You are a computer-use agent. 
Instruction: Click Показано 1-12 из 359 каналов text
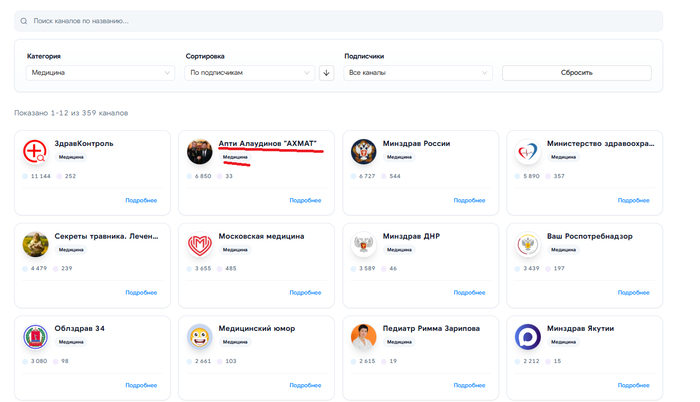(71, 113)
